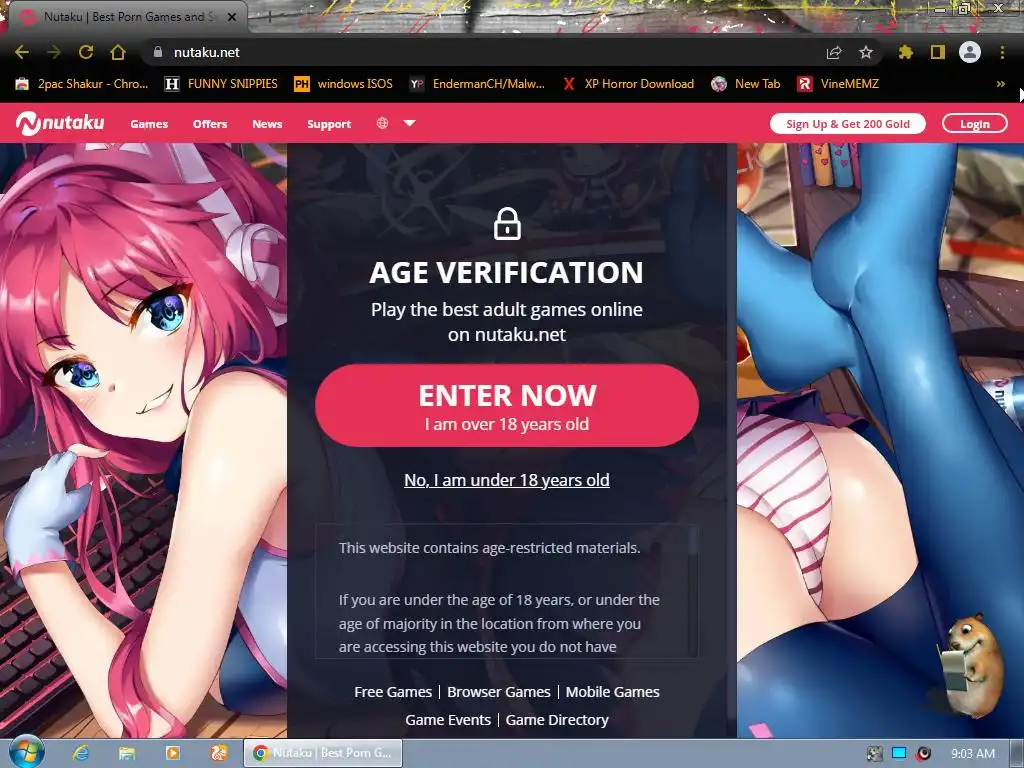This screenshot has height=768, width=1024.
Task: Open the EndermanCH/Malw... bookmark
Action: tap(477, 84)
